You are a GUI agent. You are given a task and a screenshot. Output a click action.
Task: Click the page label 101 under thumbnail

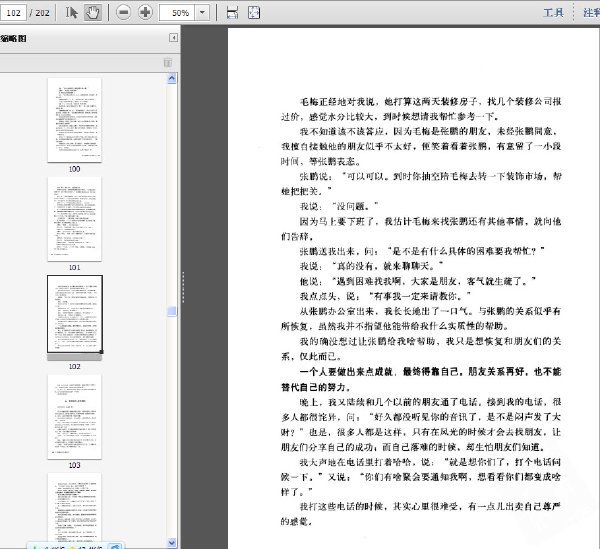(74, 267)
